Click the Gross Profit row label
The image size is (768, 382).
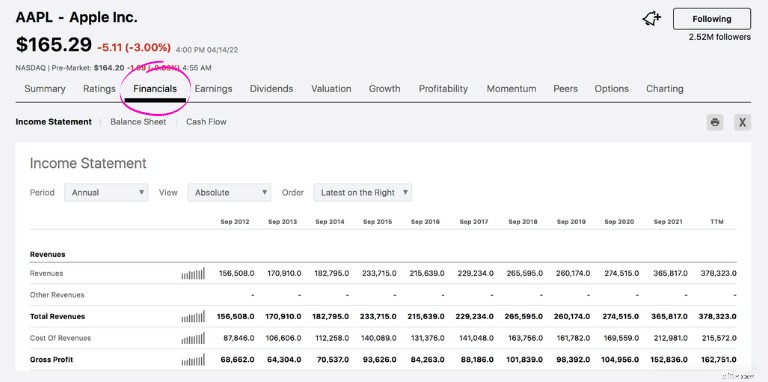(51, 360)
